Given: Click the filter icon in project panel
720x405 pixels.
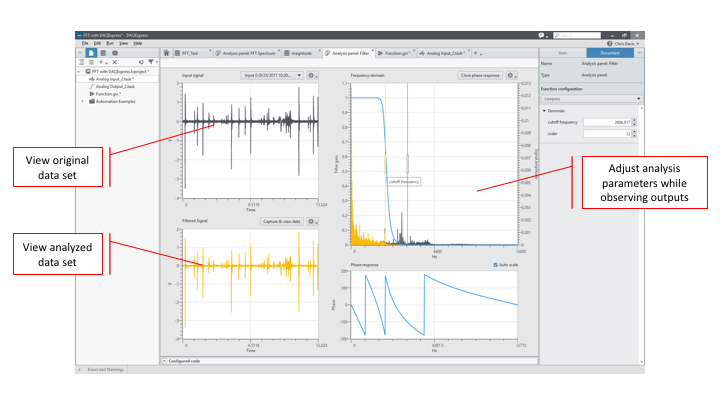Looking at the screenshot, I should 149,62.
